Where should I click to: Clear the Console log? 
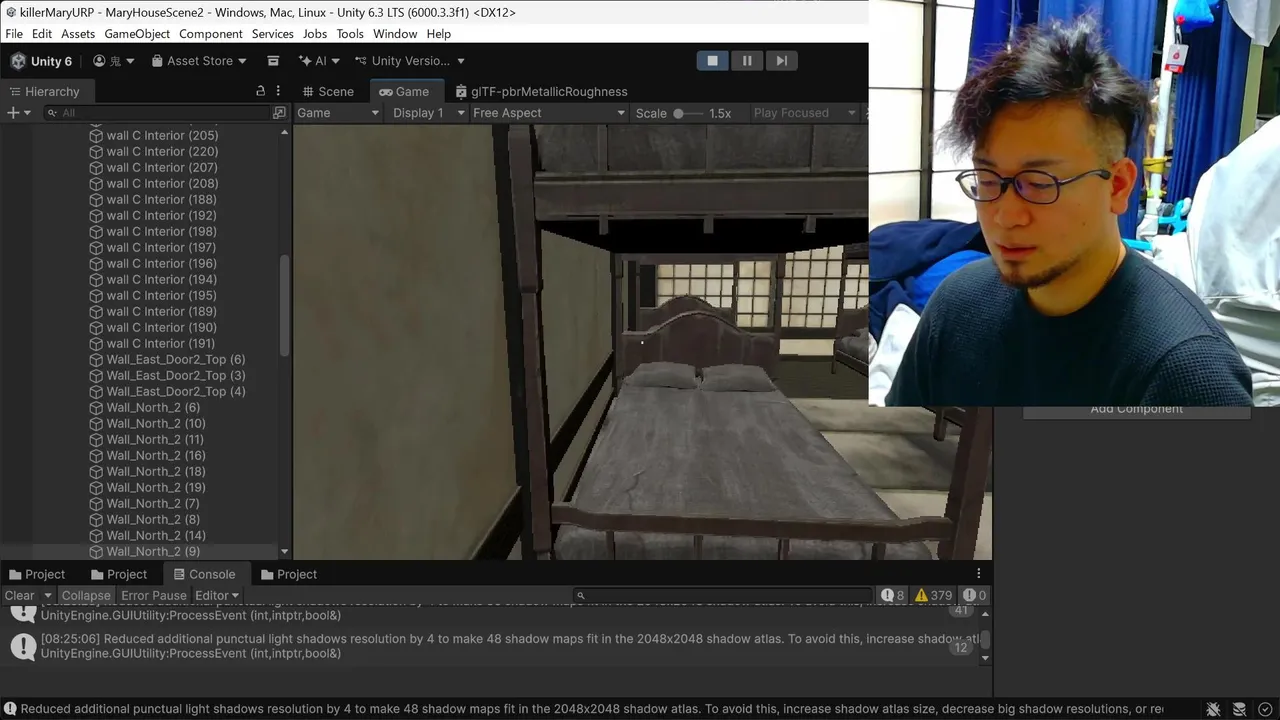point(19,595)
